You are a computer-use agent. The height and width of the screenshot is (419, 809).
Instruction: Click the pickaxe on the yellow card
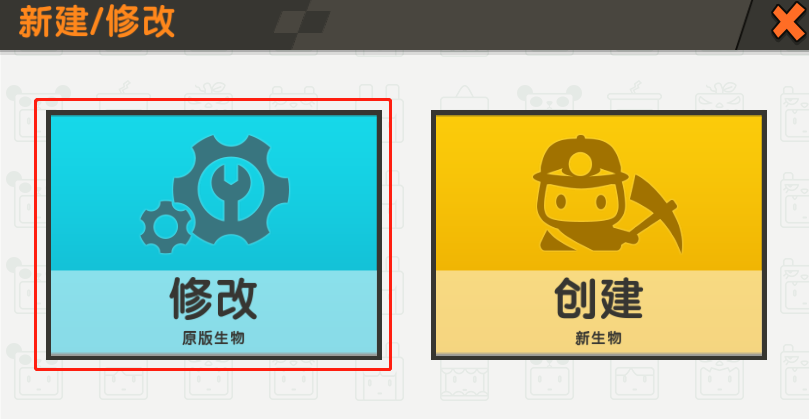point(653,214)
